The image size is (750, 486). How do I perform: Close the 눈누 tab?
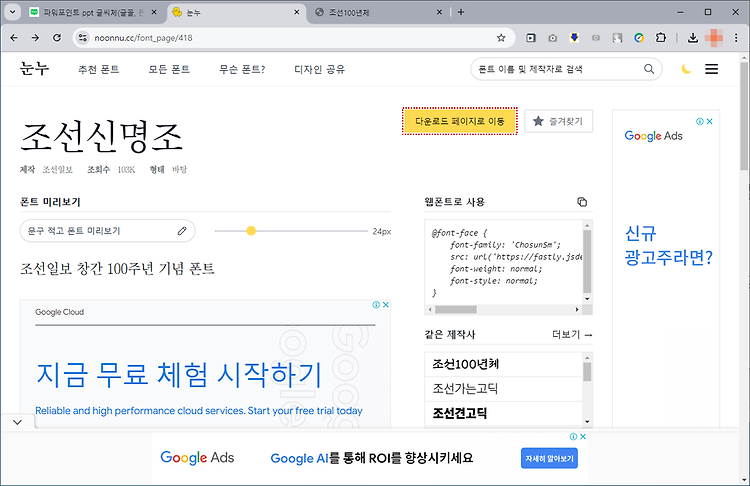[x=297, y=12]
